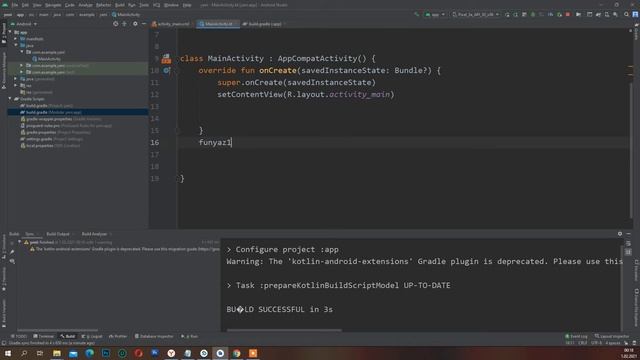The image size is (640, 360).
Task: Open the Window menu
Action: (x=171, y=5)
